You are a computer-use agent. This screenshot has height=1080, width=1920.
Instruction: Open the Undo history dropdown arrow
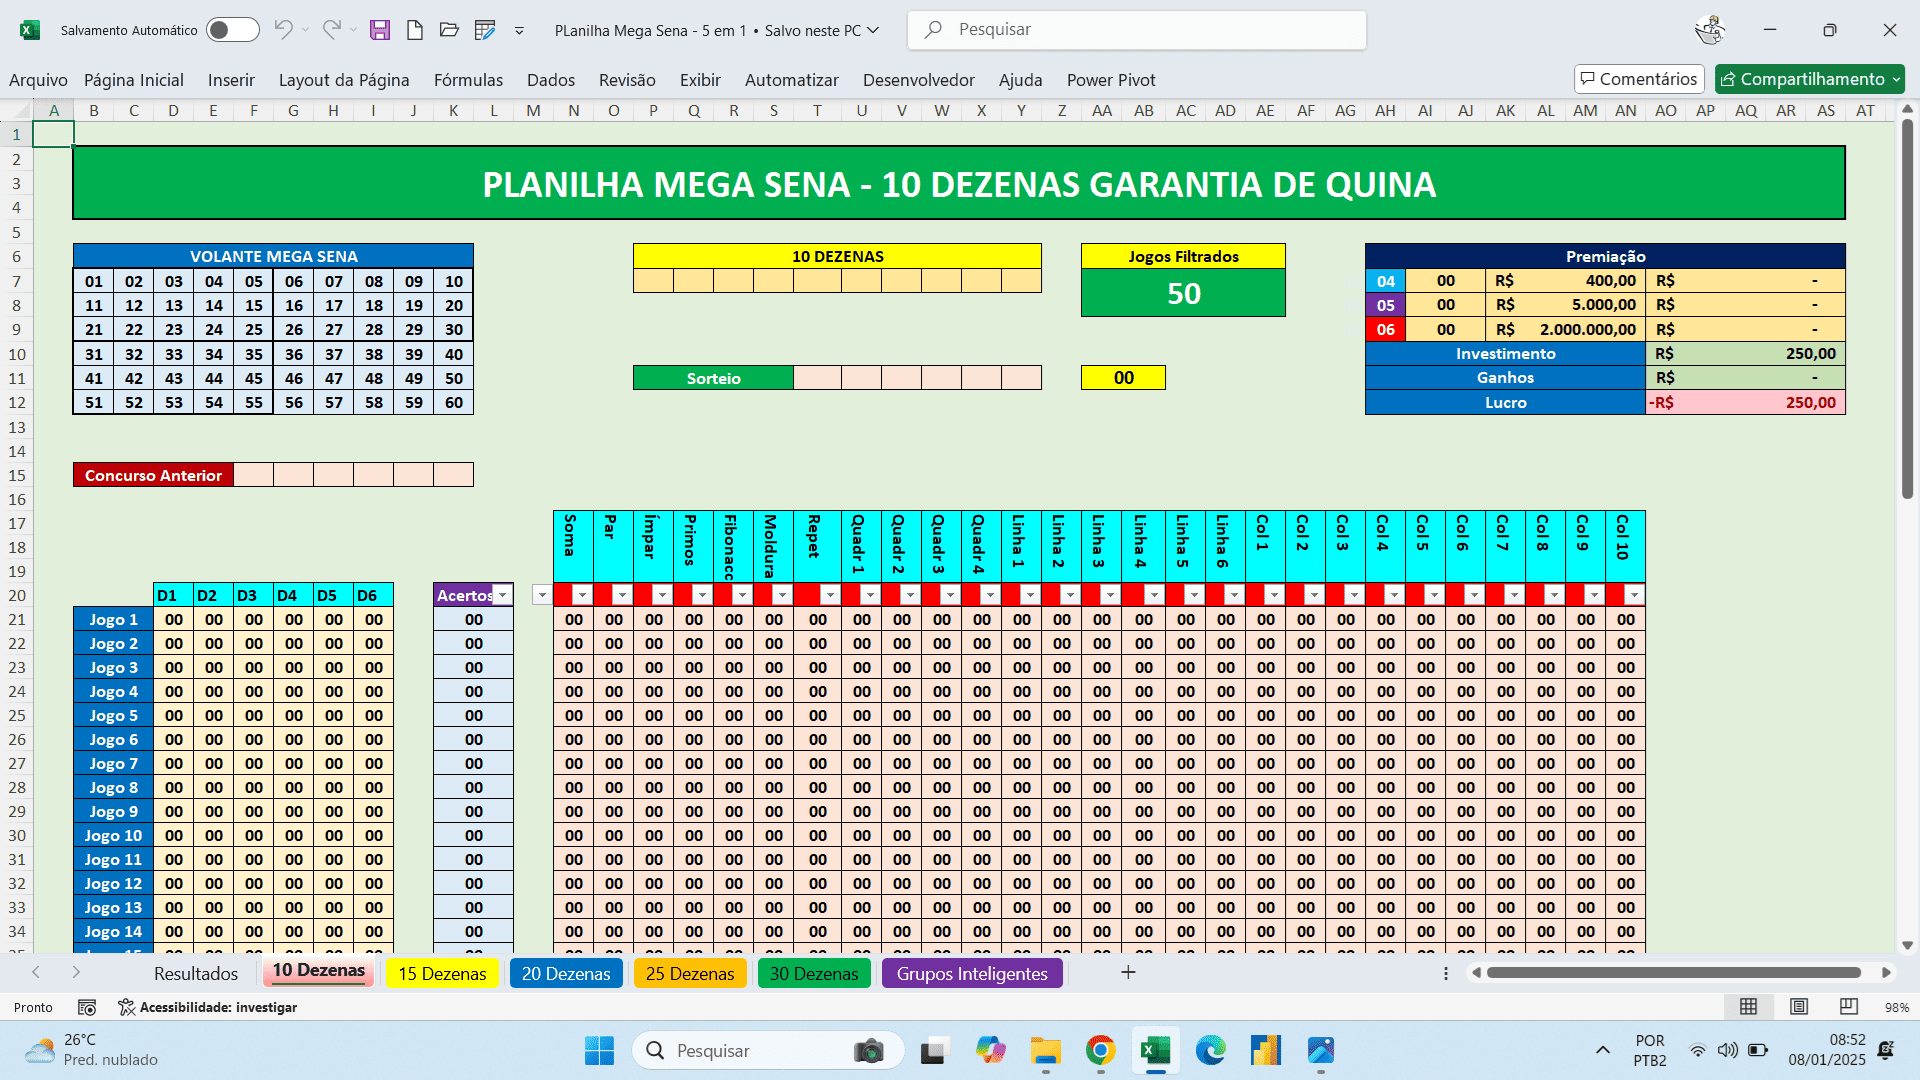pyautogui.click(x=305, y=30)
